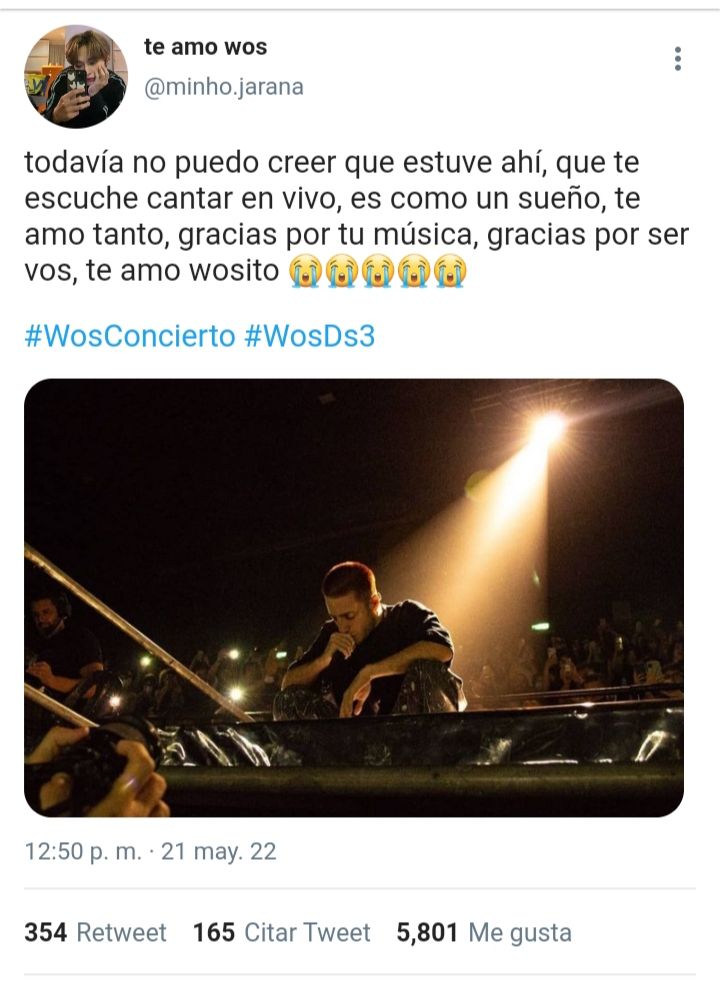Image resolution: width=720 pixels, height=984 pixels.
Task: Click the first crying emoji in the tweet
Action: tap(305, 271)
